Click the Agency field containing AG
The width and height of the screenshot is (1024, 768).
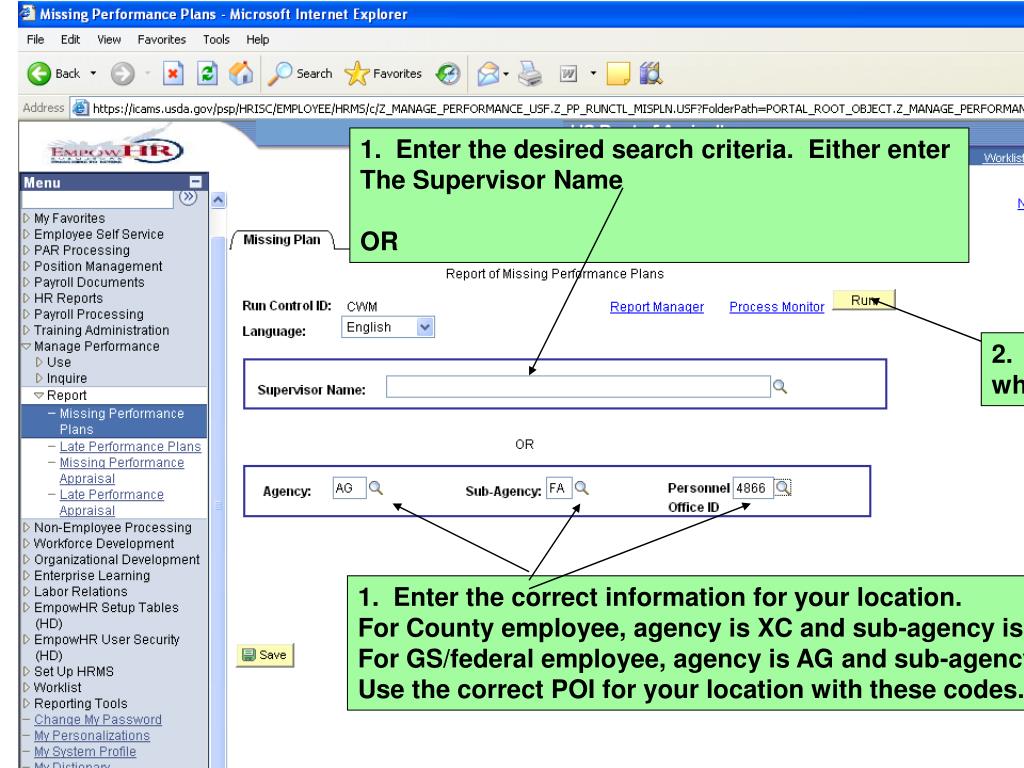tap(349, 488)
